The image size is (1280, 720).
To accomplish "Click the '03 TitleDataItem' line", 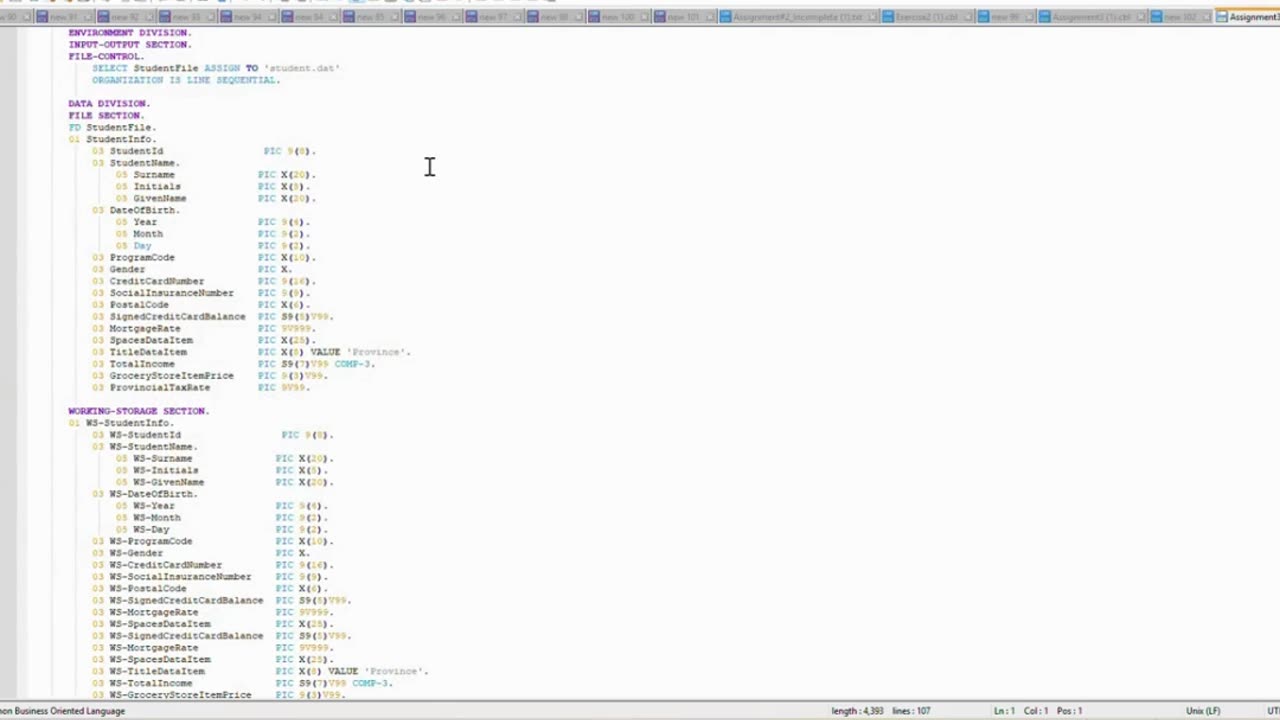I will 251,352.
